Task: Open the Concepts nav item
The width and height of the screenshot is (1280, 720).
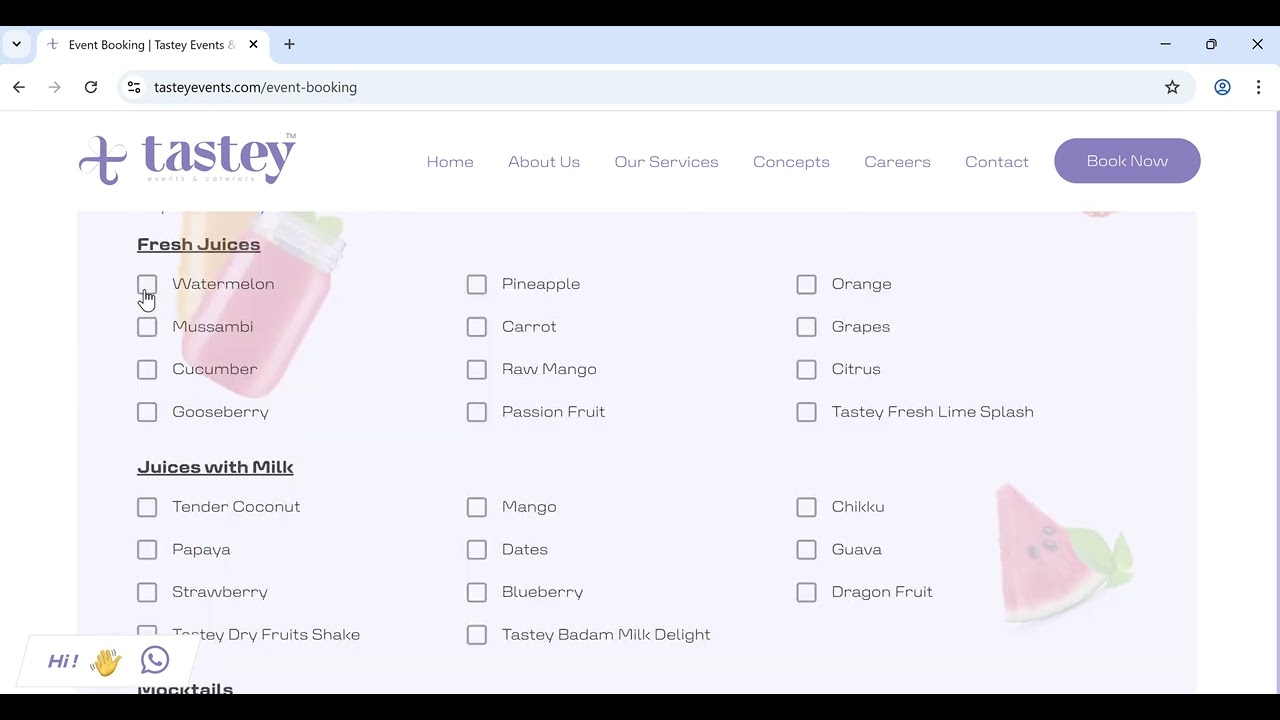Action: [x=791, y=162]
